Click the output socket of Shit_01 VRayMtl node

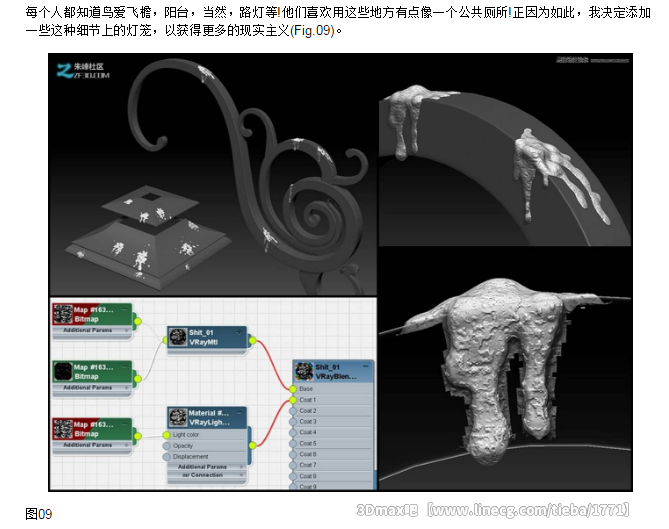[253, 340]
